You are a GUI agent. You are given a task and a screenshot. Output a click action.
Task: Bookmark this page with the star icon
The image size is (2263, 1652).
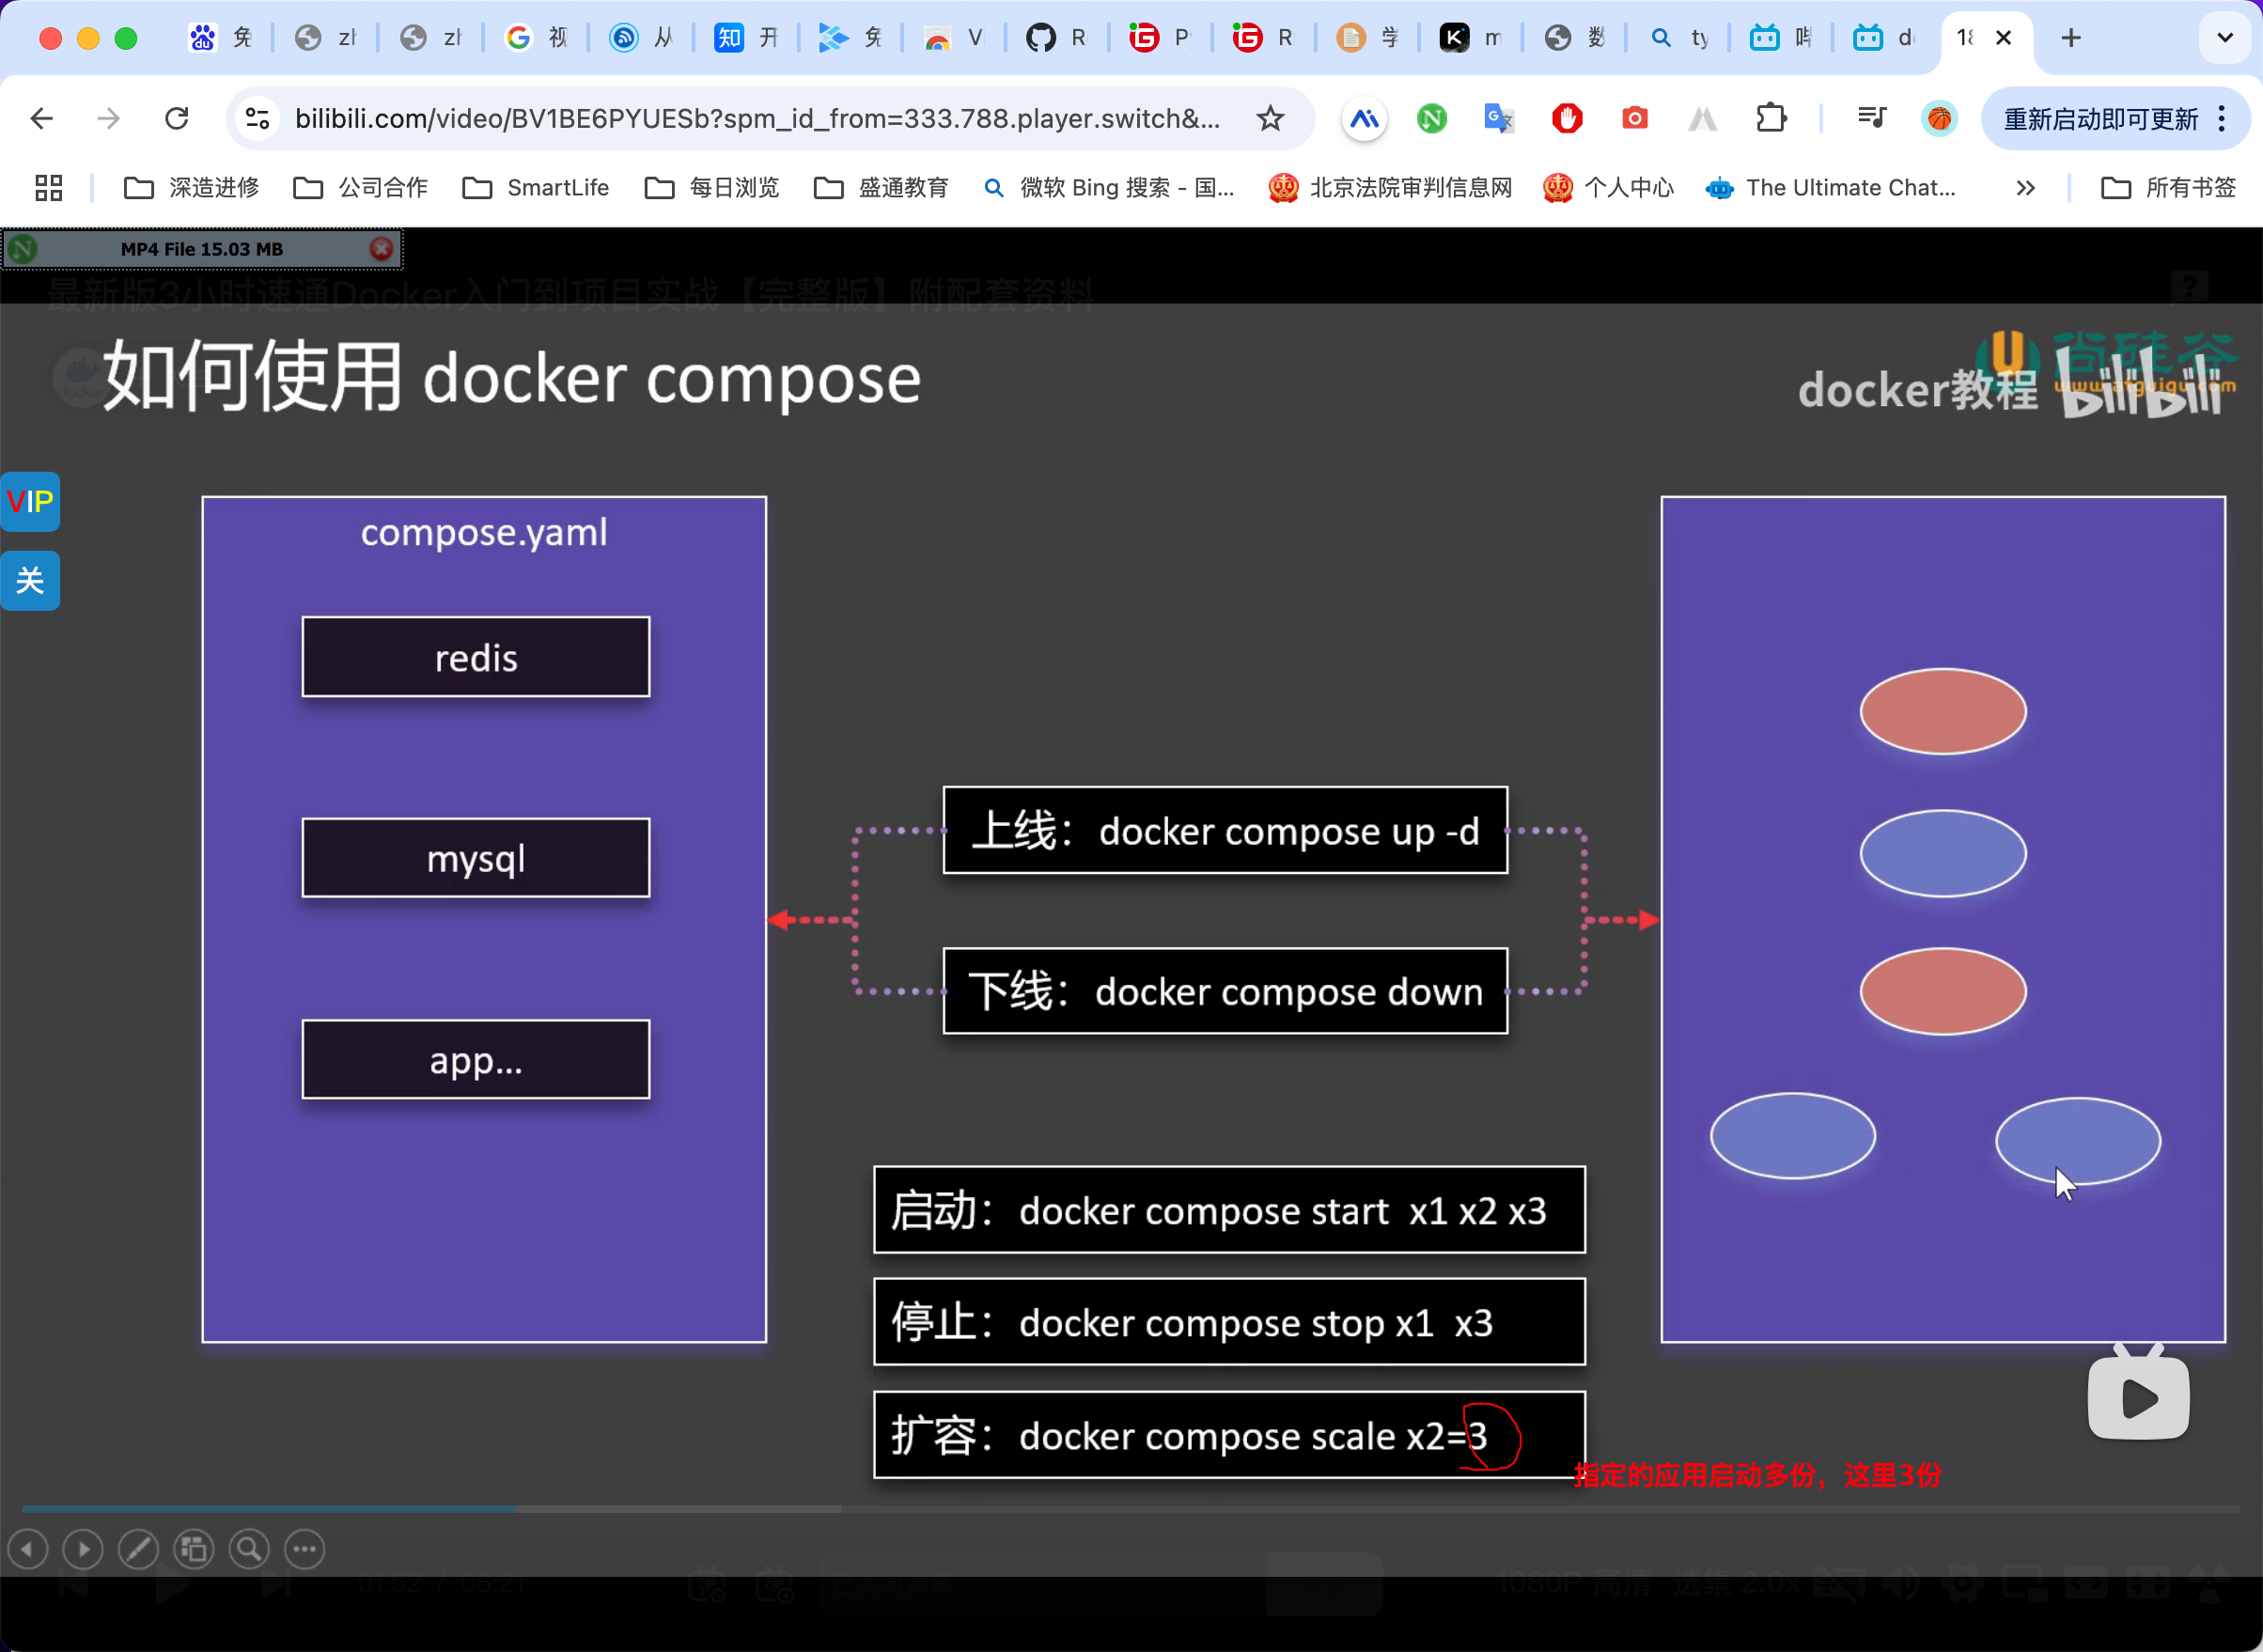[x=1270, y=119]
